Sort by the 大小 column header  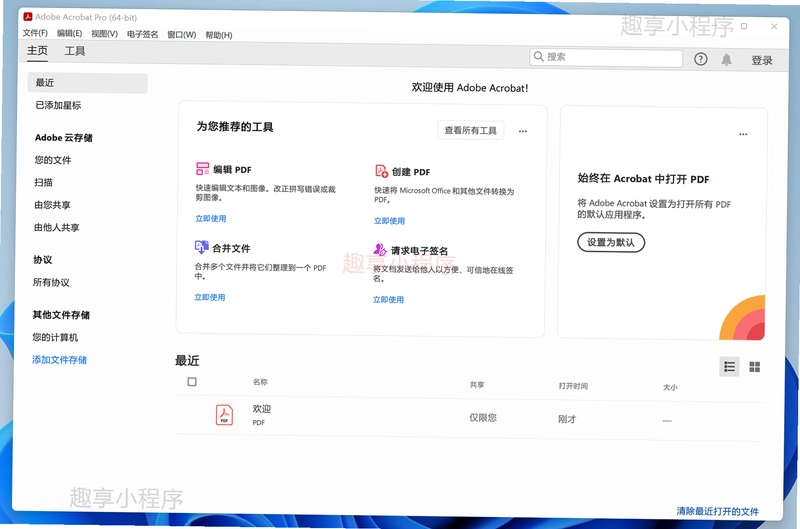tap(670, 387)
